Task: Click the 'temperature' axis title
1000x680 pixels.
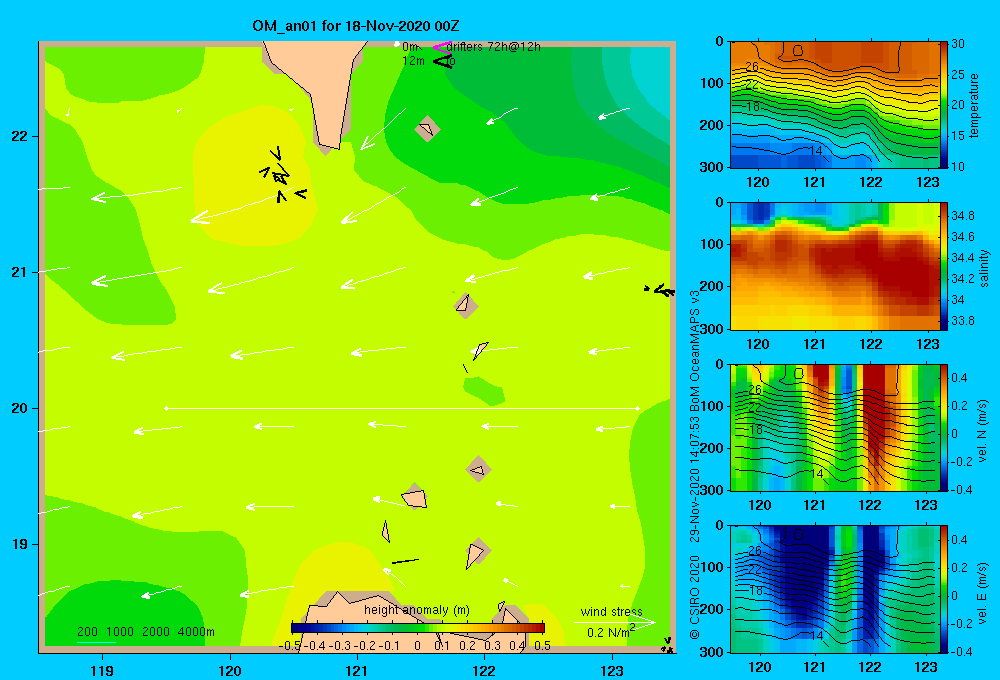Action: (974, 105)
